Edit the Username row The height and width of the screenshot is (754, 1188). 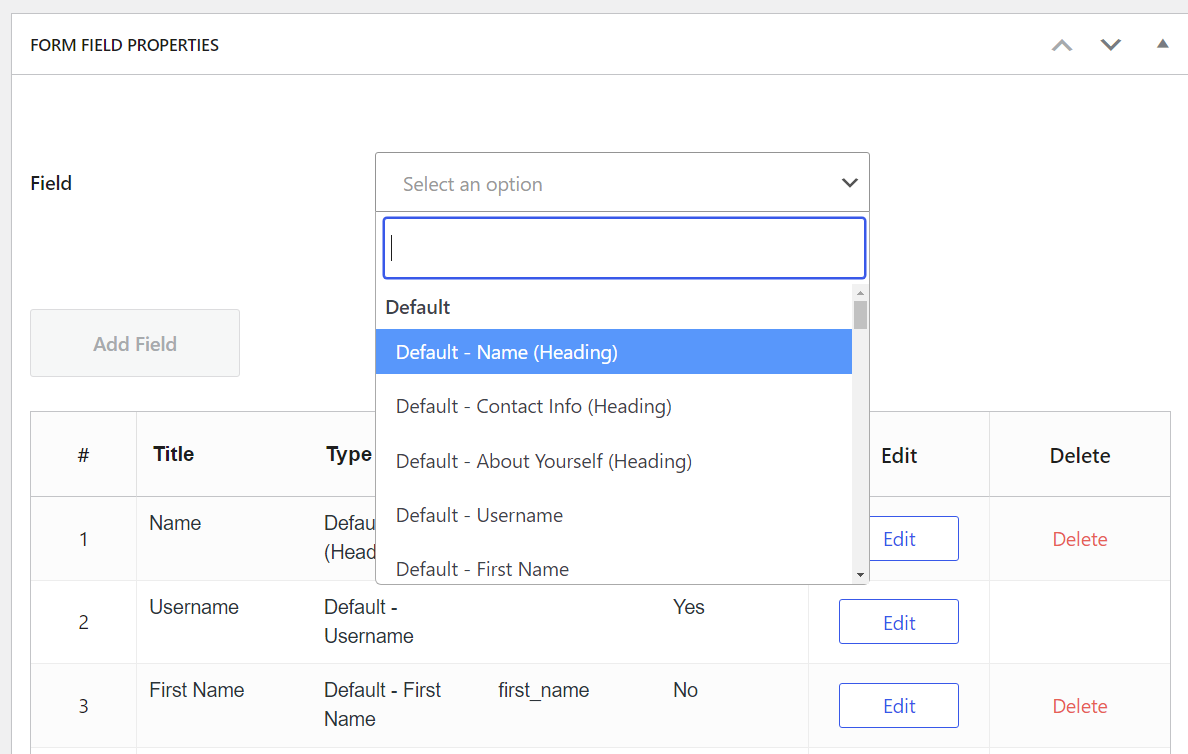(x=899, y=622)
